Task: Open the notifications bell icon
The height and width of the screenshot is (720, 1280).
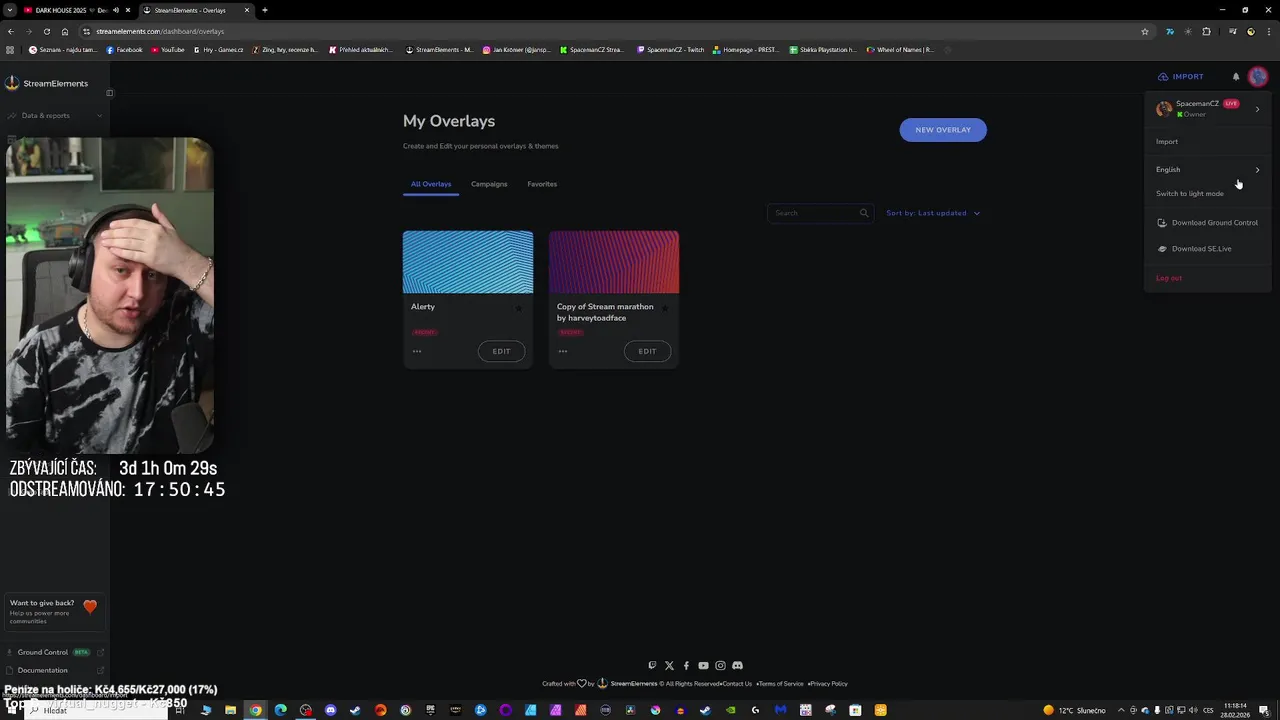Action: 1236,76
